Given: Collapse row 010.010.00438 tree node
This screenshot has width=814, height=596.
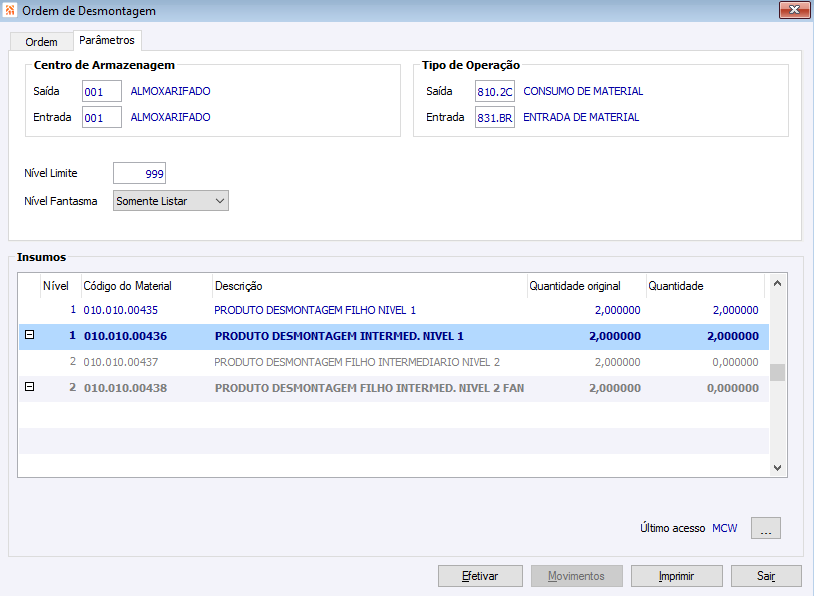Looking at the screenshot, I should click(x=30, y=387).
